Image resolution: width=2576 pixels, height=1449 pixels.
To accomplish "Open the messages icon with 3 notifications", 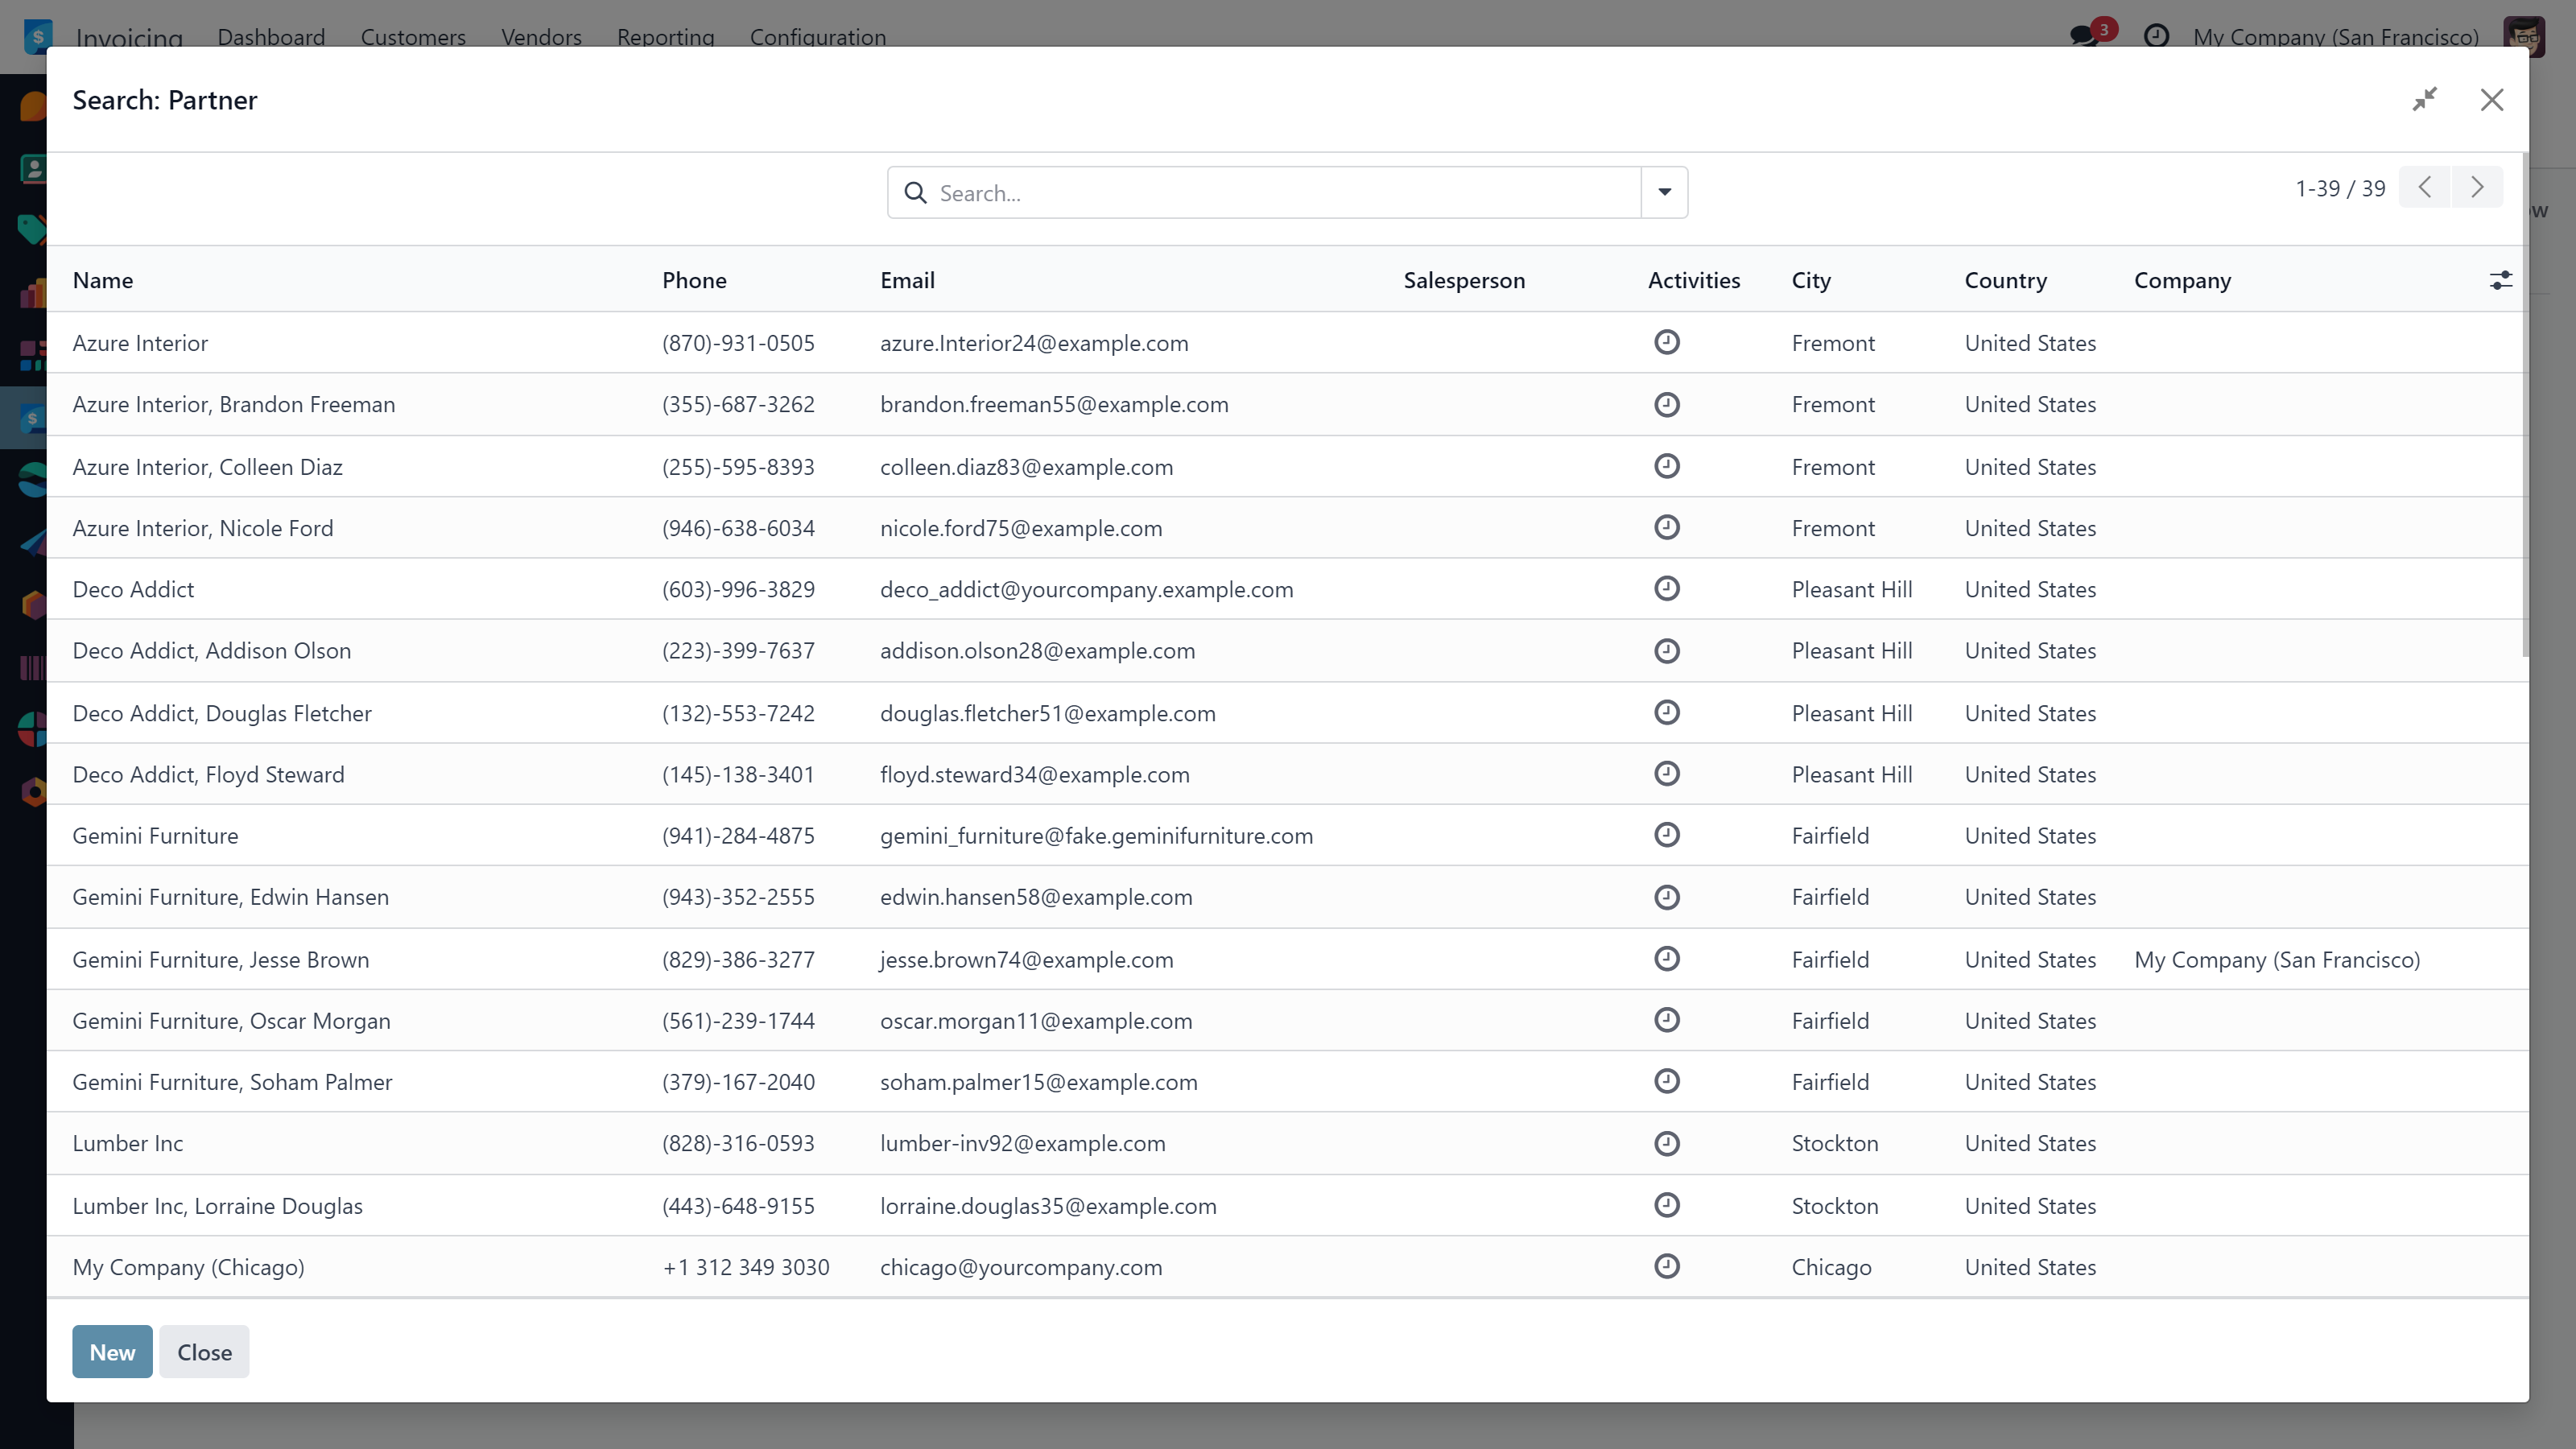I will point(2084,36).
